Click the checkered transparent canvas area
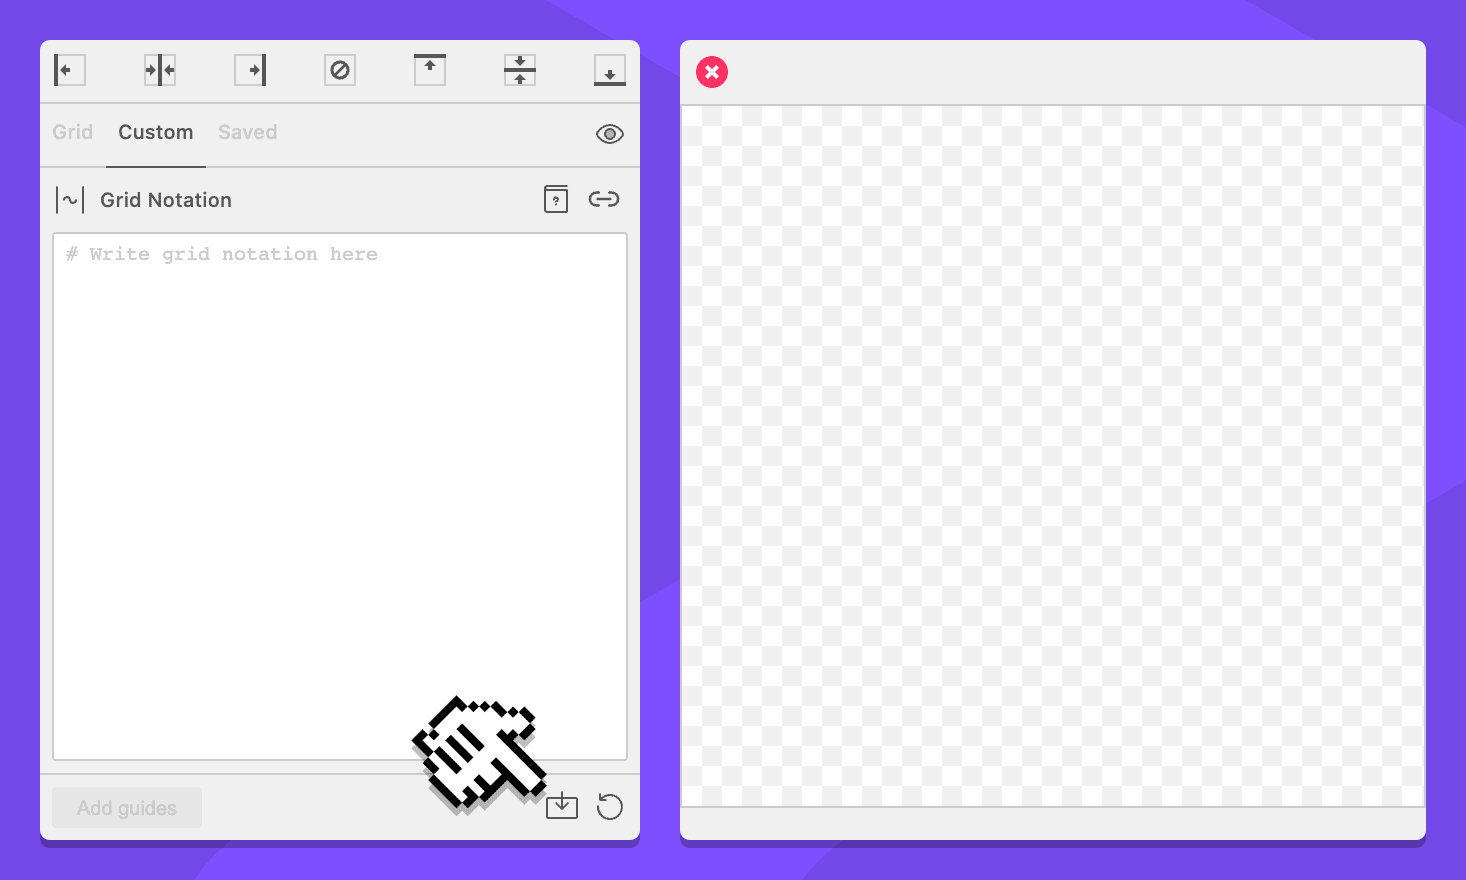 [1052, 456]
